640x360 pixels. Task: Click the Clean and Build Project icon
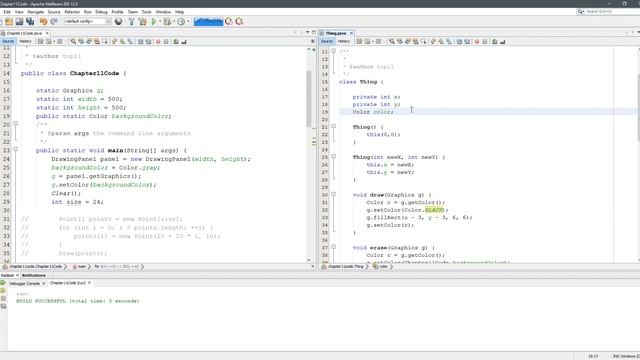coord(142,22)
